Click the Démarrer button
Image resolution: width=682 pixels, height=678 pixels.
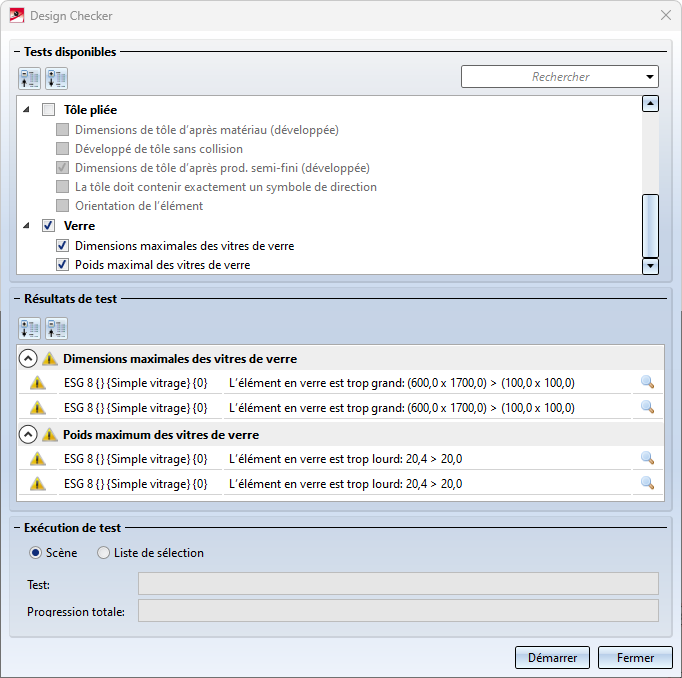point(552,658)
